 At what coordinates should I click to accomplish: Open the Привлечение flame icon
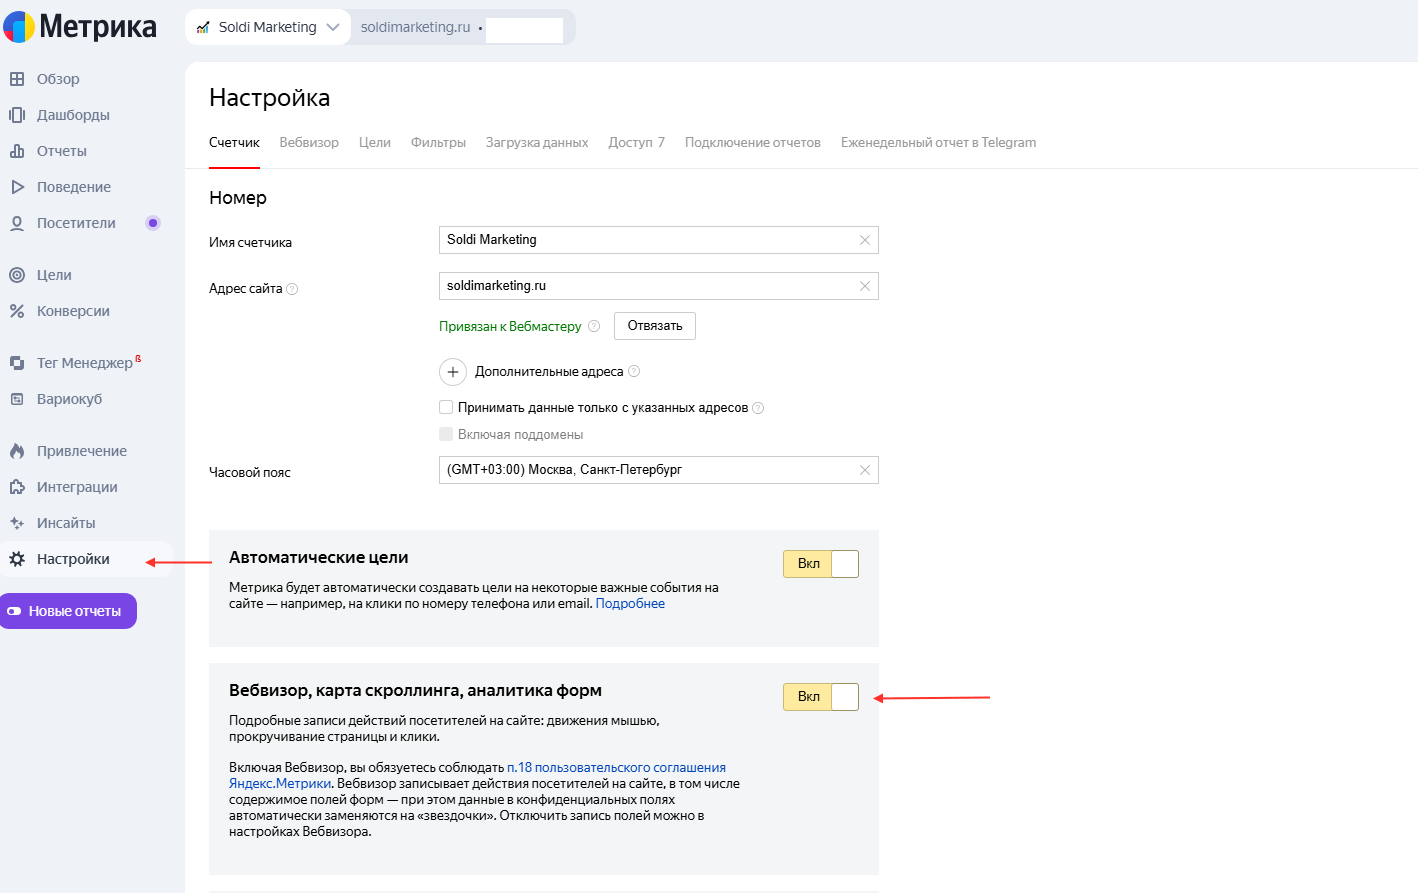click(x=17, y=451)
